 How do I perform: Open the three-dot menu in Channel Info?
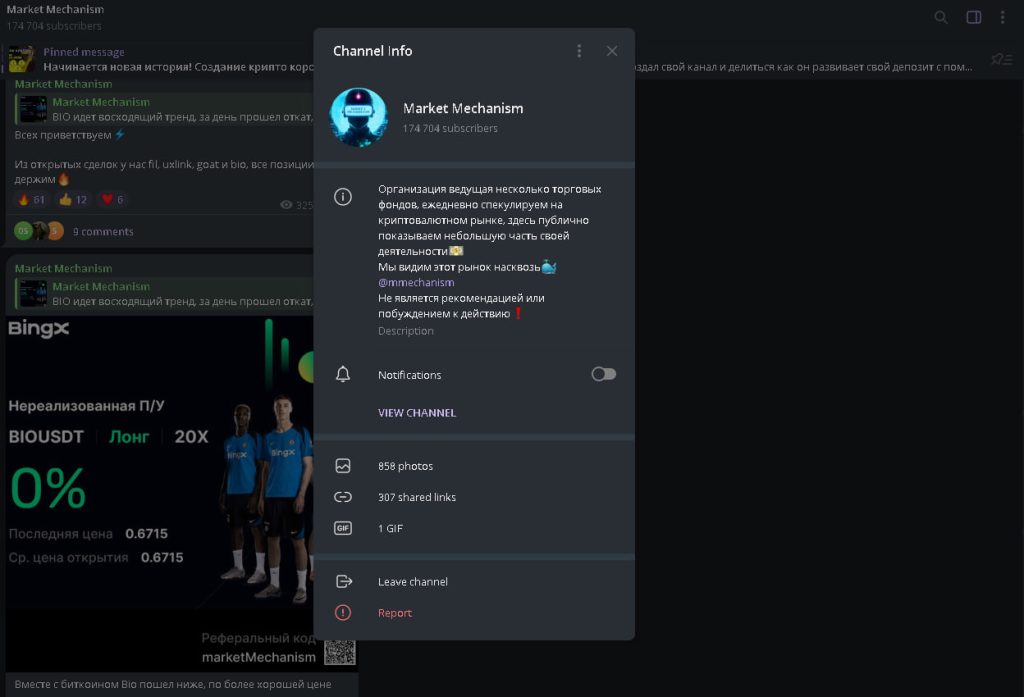click(x=579, y=51)
